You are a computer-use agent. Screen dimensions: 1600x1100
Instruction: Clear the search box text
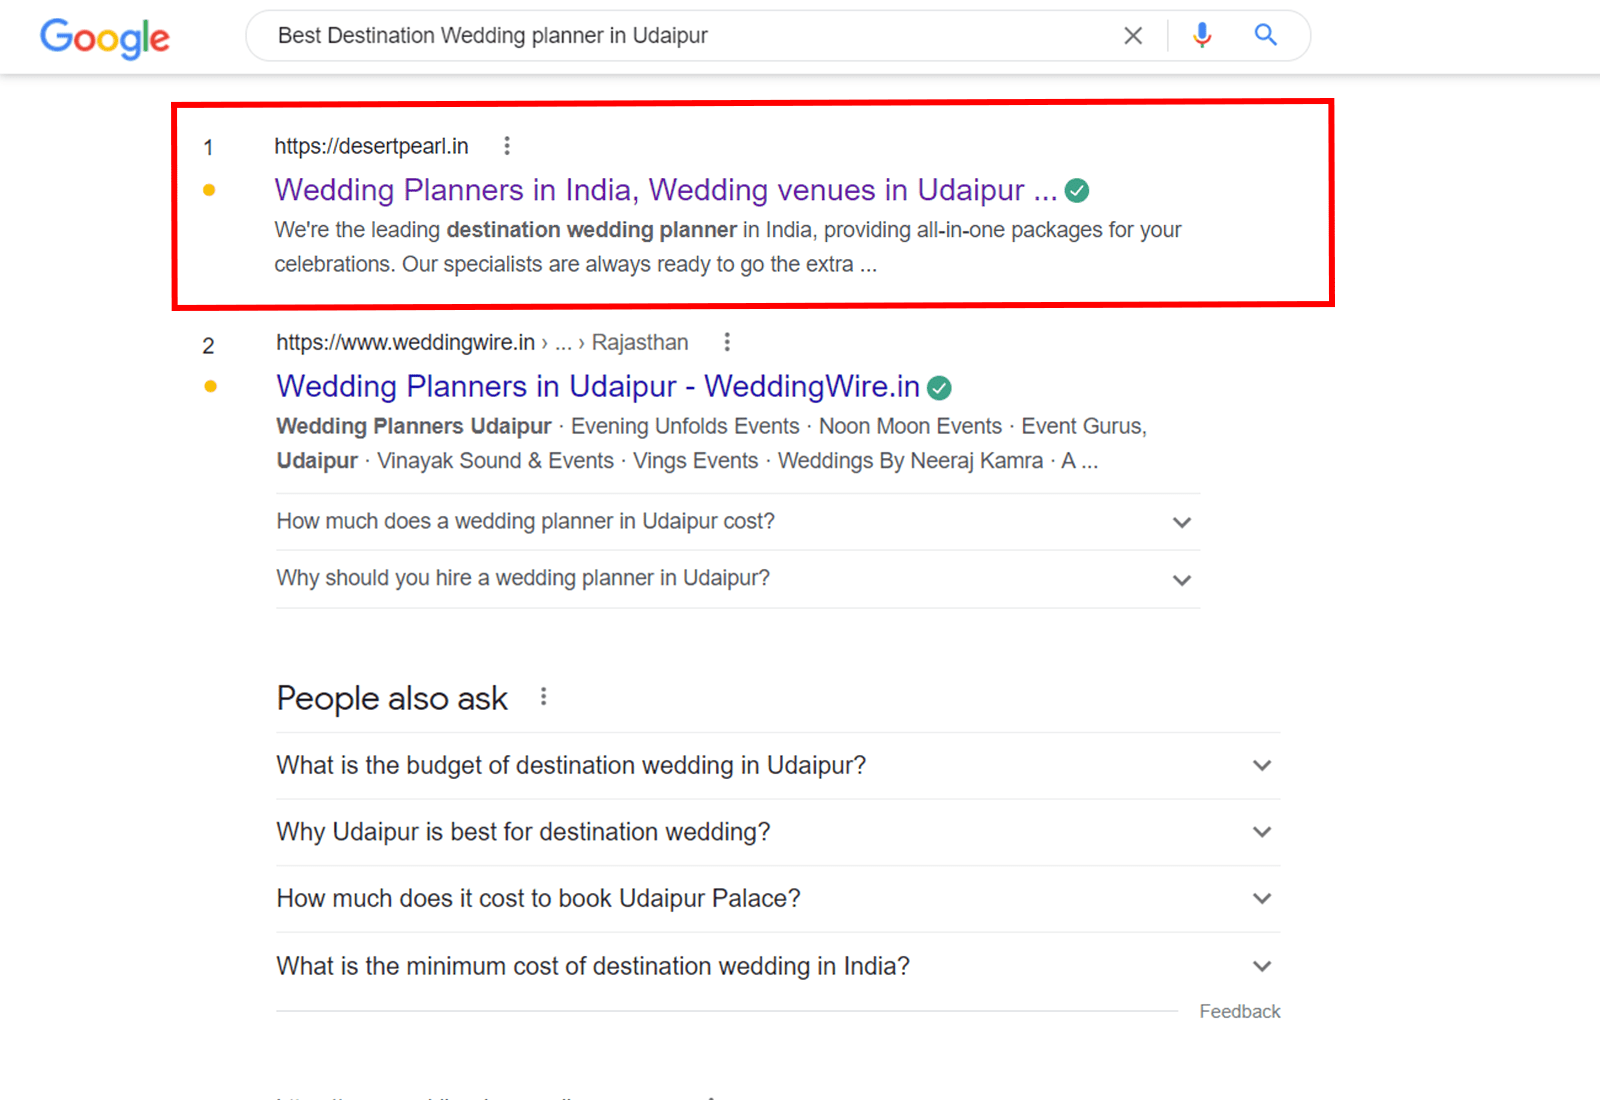tap(1133, 36)
